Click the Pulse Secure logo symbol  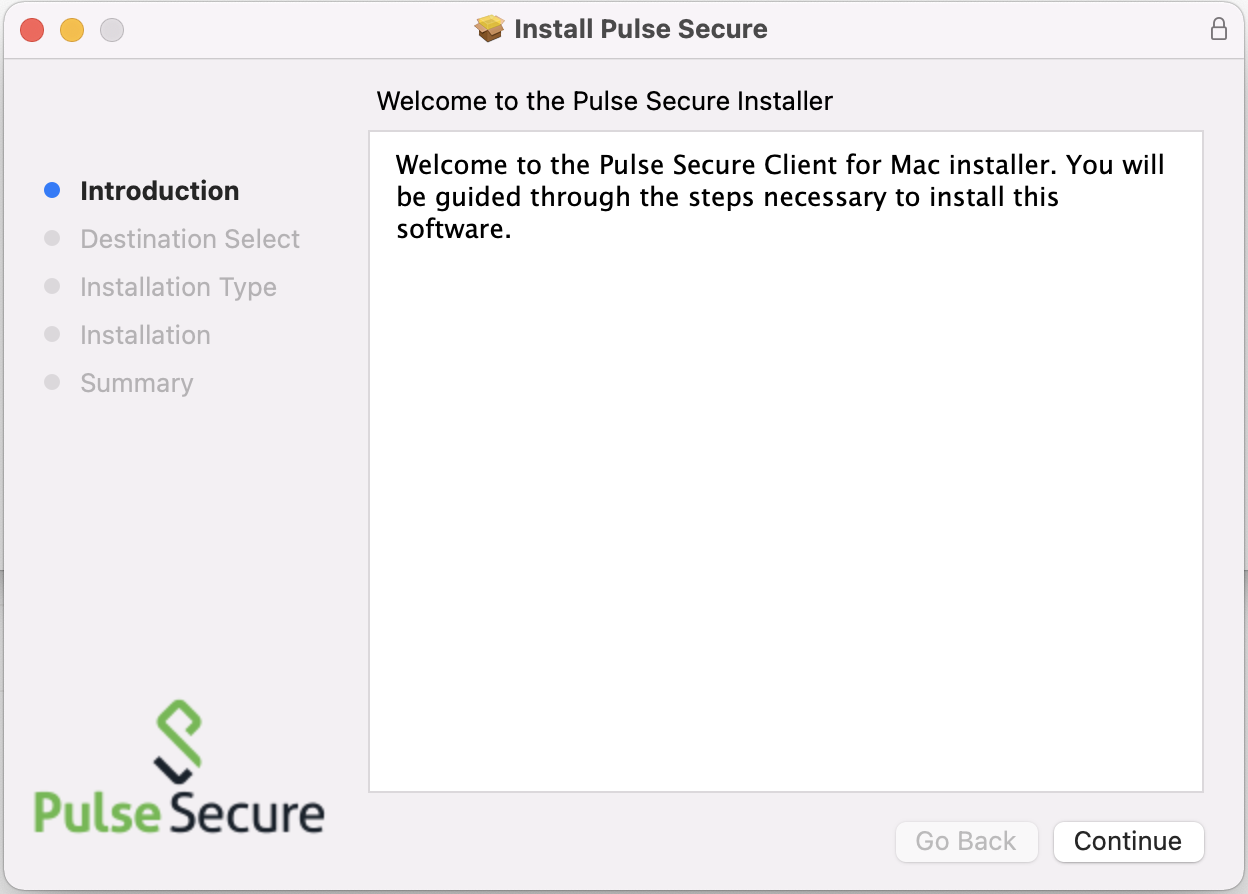point(178,743)
